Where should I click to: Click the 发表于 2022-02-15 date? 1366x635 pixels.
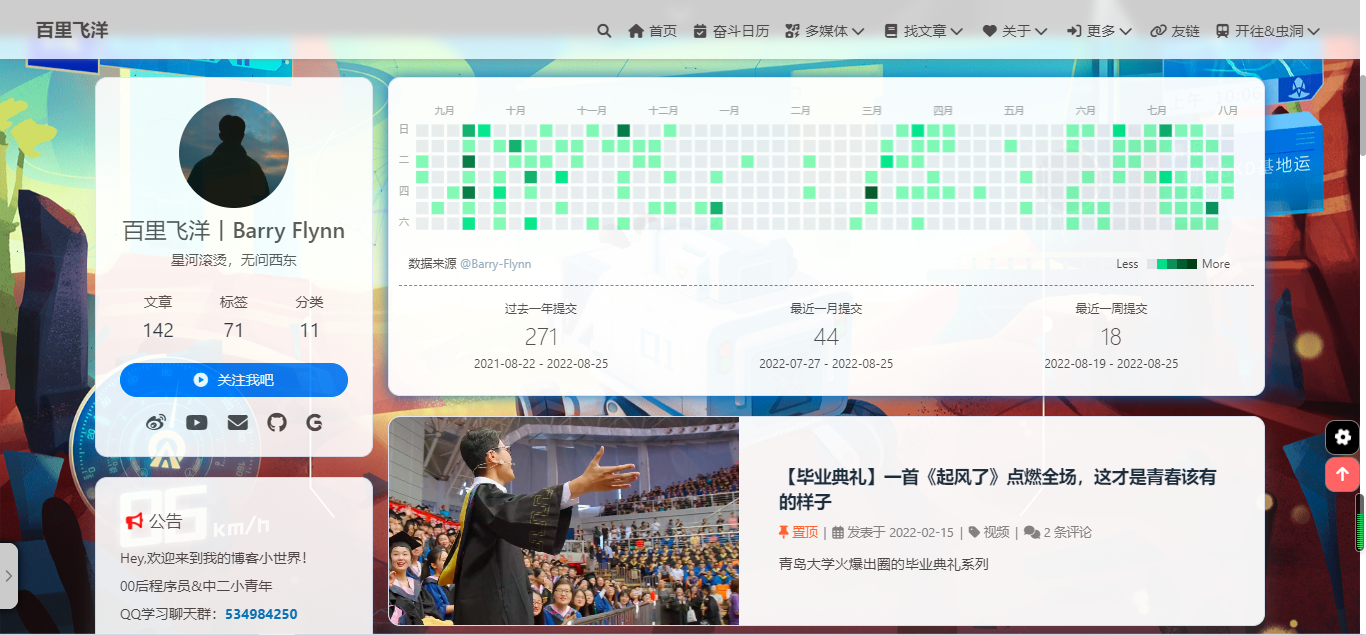coord(892,532)
